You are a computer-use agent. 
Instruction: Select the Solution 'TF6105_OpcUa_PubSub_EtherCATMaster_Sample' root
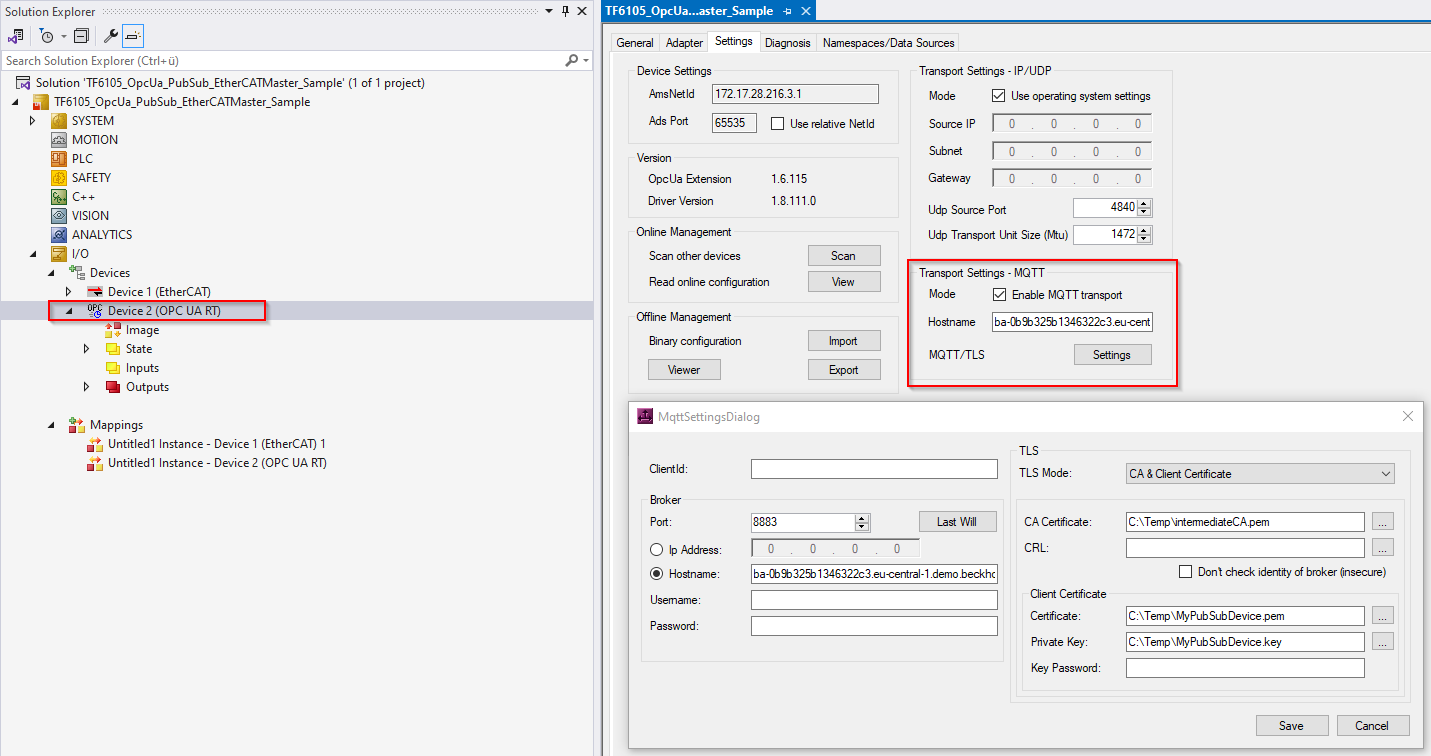230,83
